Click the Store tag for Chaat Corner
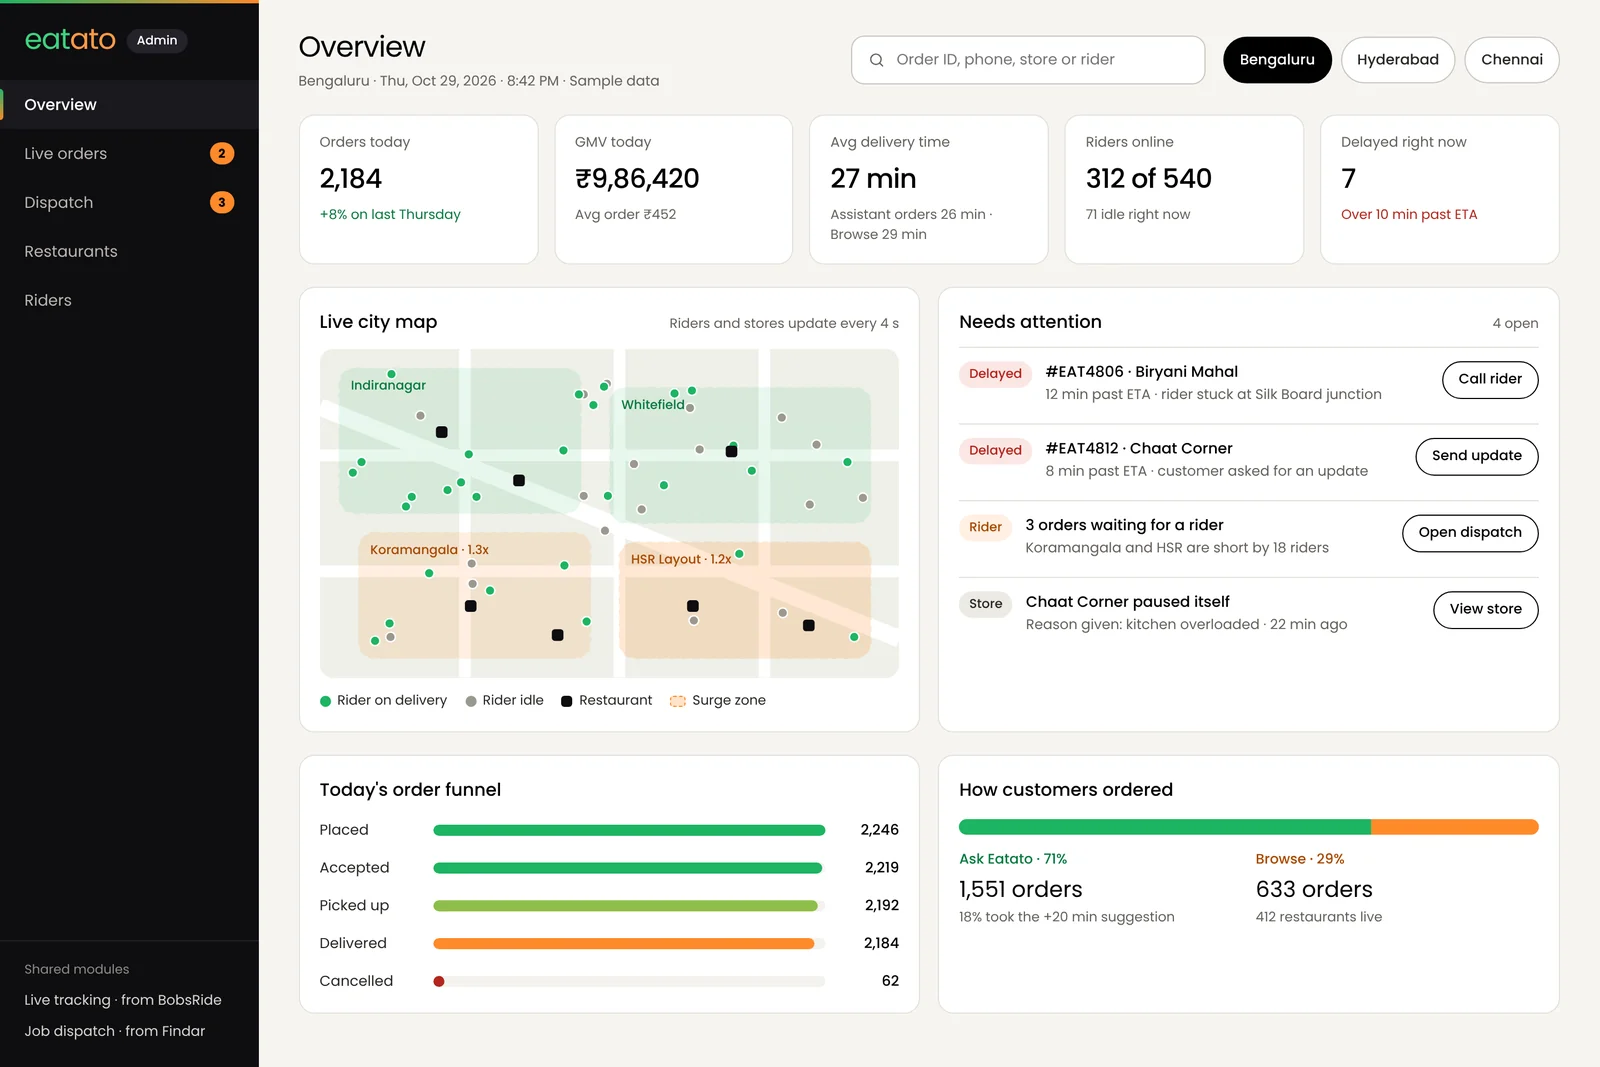 [x=985, y=604]
